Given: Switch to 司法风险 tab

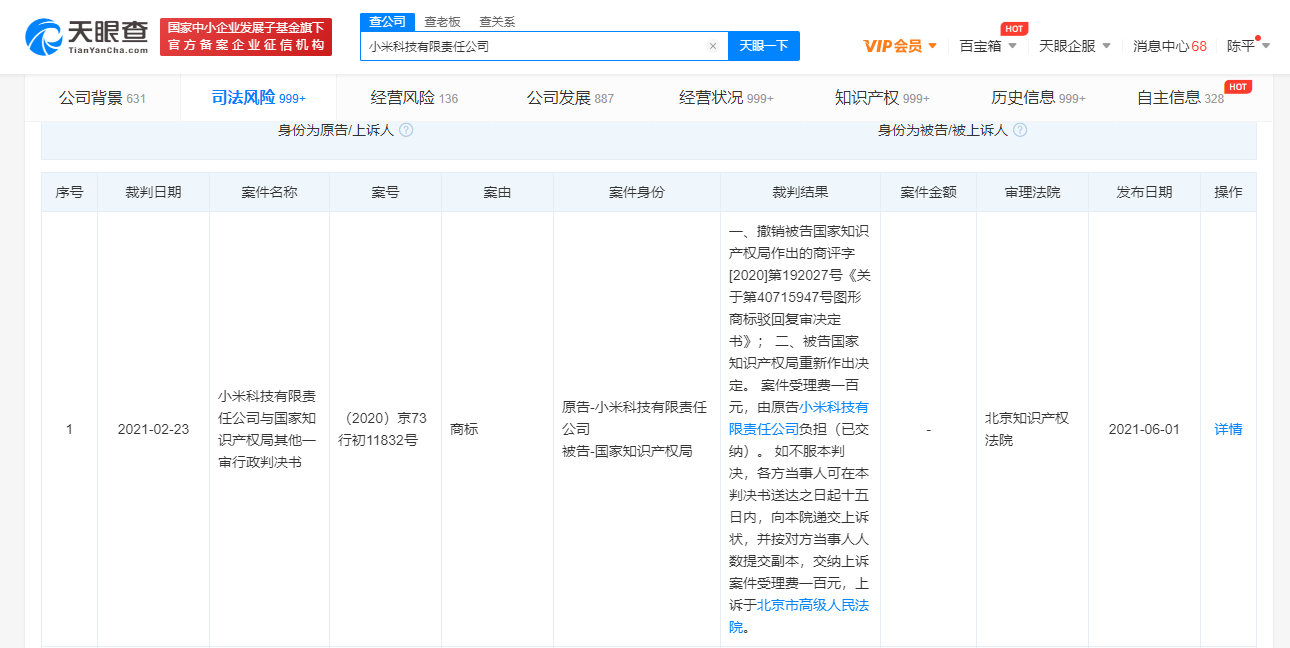Looking at the screenshot, I should pos(258,98).
